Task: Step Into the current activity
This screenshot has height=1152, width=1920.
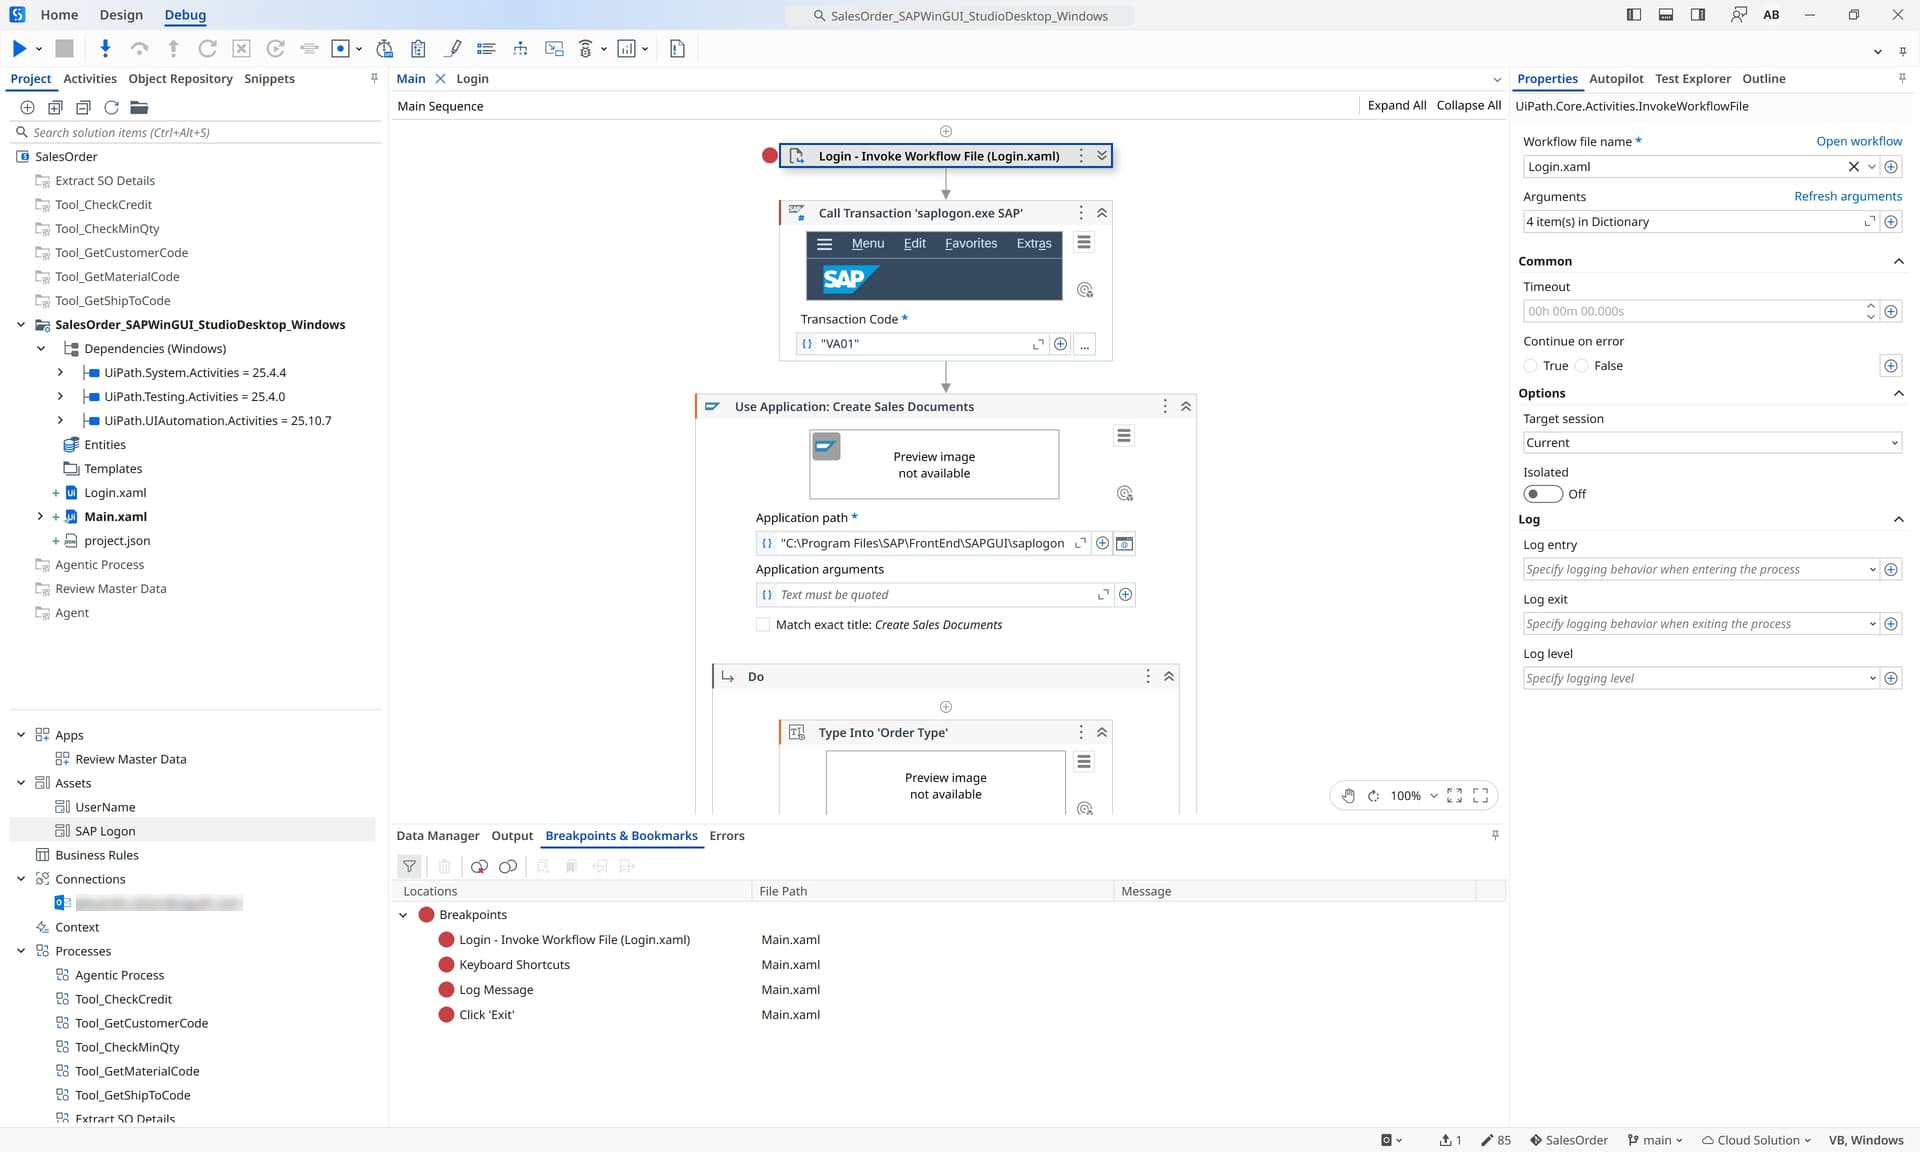Action: tap(104, 48)
